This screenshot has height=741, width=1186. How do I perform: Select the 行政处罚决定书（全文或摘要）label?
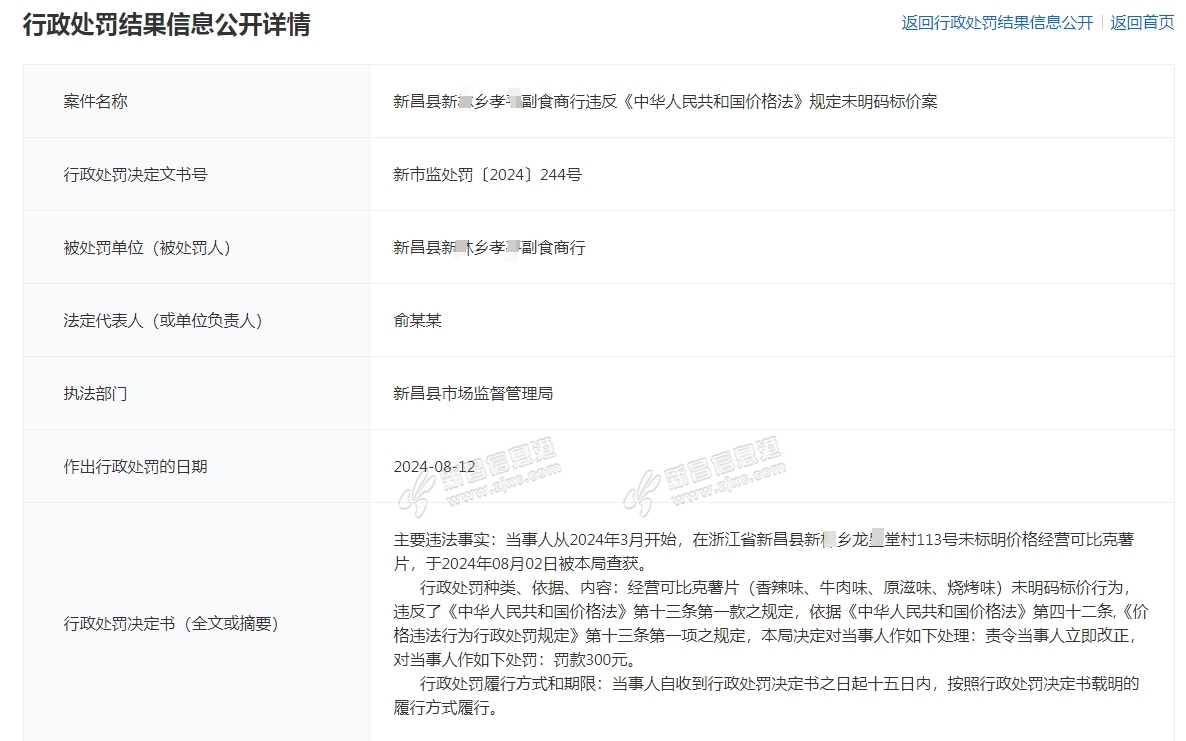click(x=170, y=623)
